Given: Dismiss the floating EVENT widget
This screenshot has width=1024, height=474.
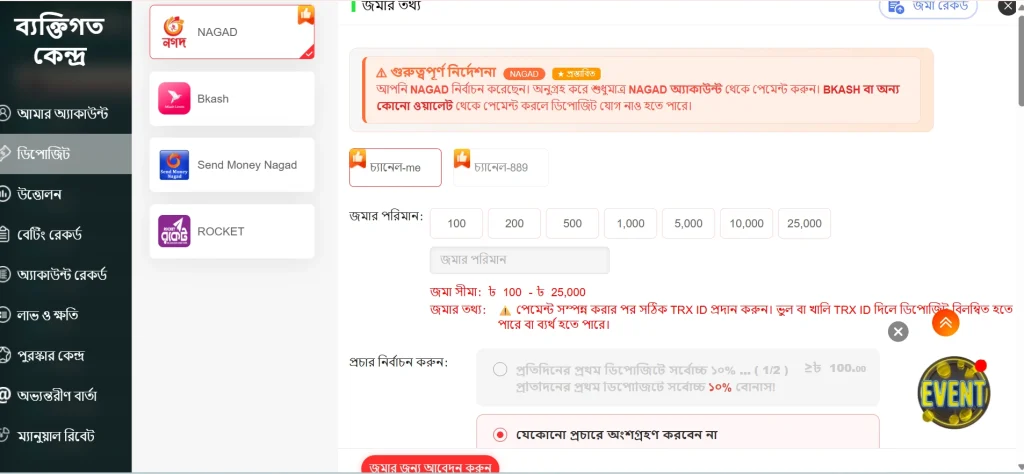Looking at the screenshot, I should point(898,332).
